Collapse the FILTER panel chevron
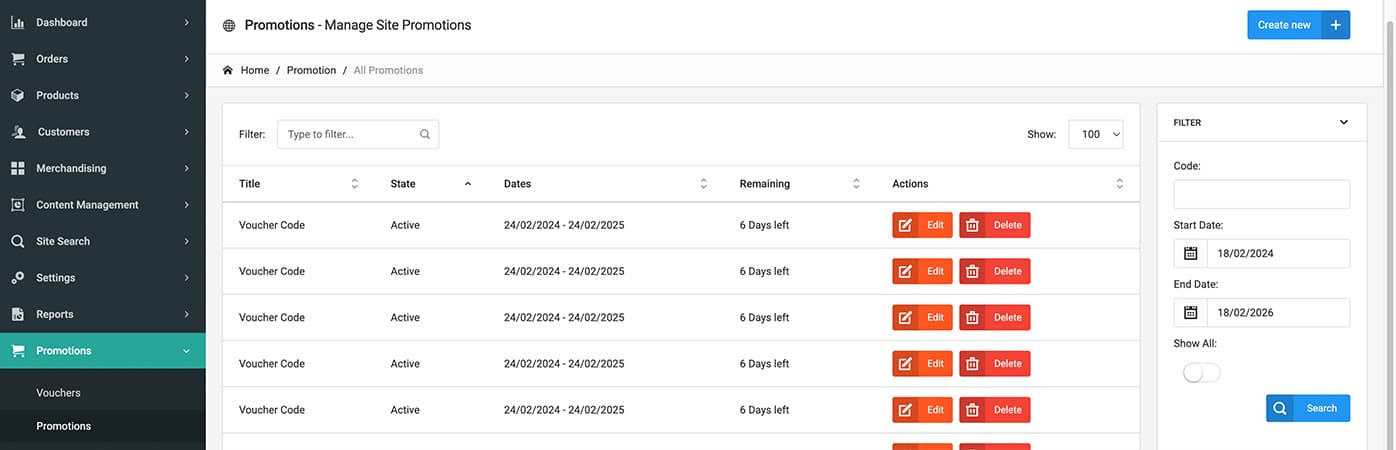 pyautogui.click(x=1343, y=123)
